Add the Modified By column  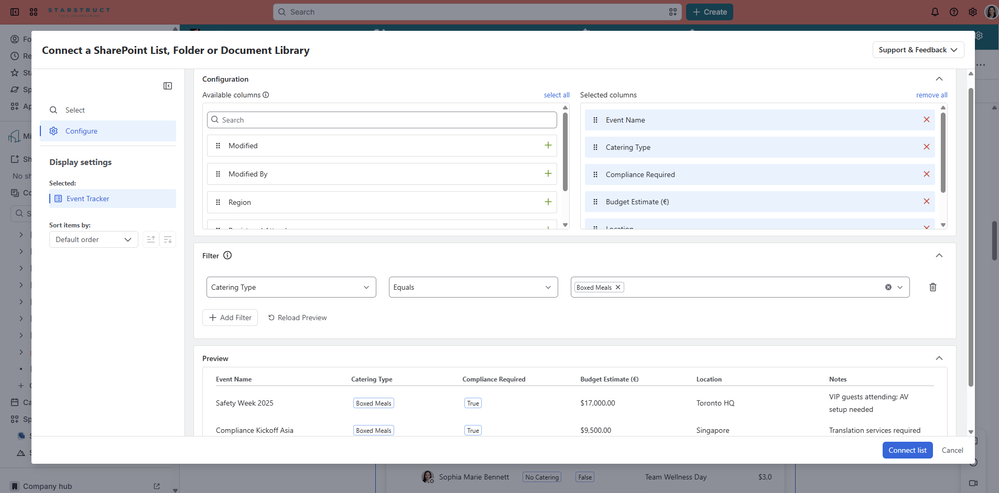pyautogui.click(x=548, y=173)
